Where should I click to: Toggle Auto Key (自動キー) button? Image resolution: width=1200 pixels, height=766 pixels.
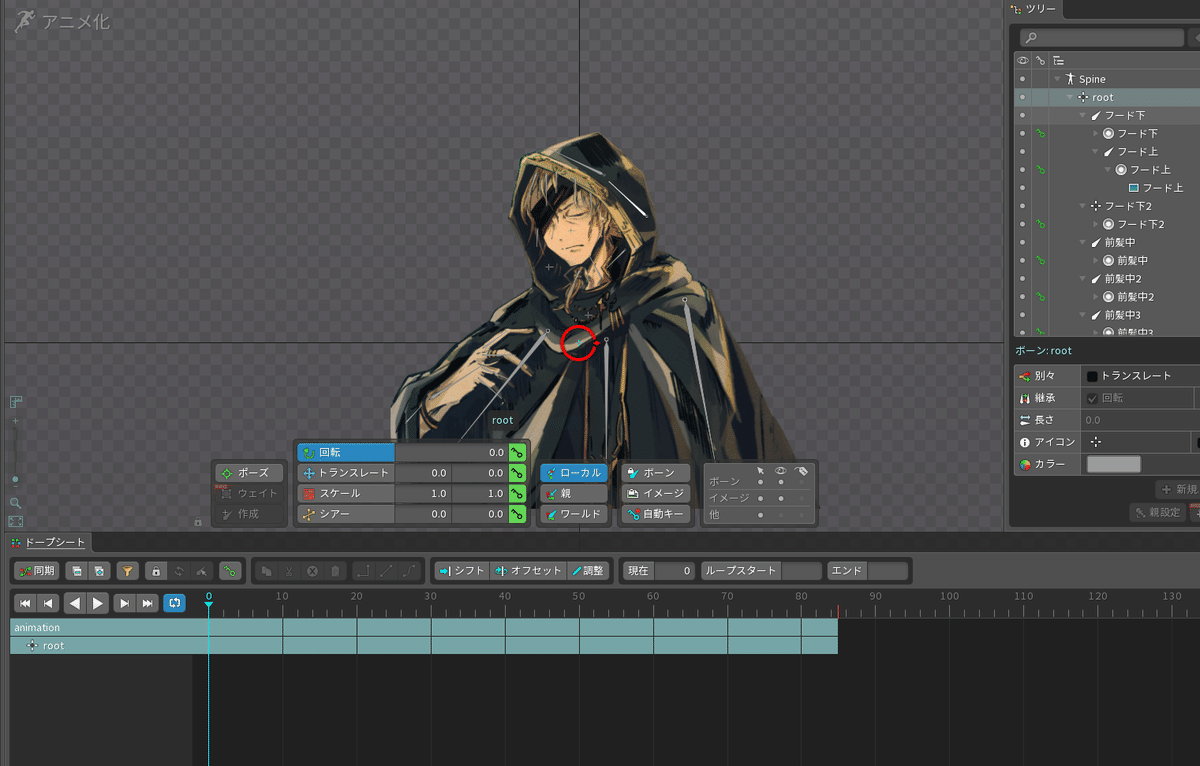pos(655,514)
